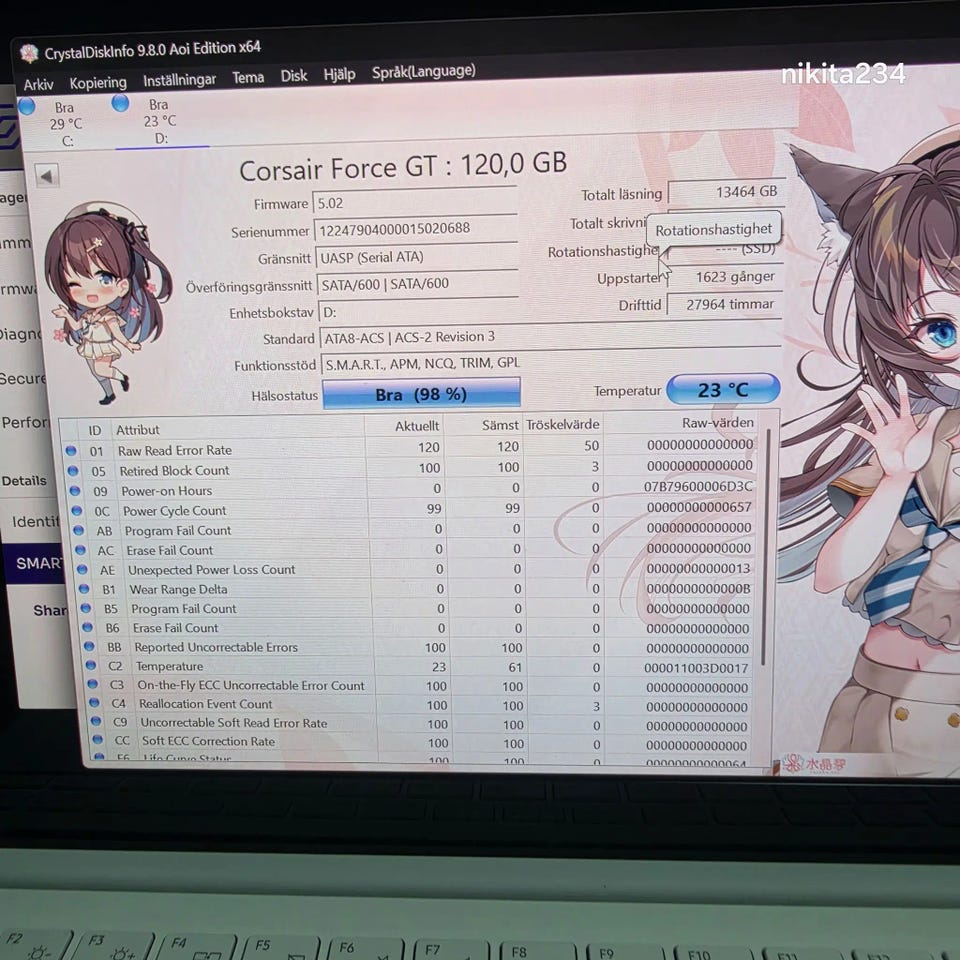Image resolution: width=960 pixels, height=960 pixels.
Task: Click the status dot for Uncorrectable Soft Read Error Rate
Action: point(96,721)
